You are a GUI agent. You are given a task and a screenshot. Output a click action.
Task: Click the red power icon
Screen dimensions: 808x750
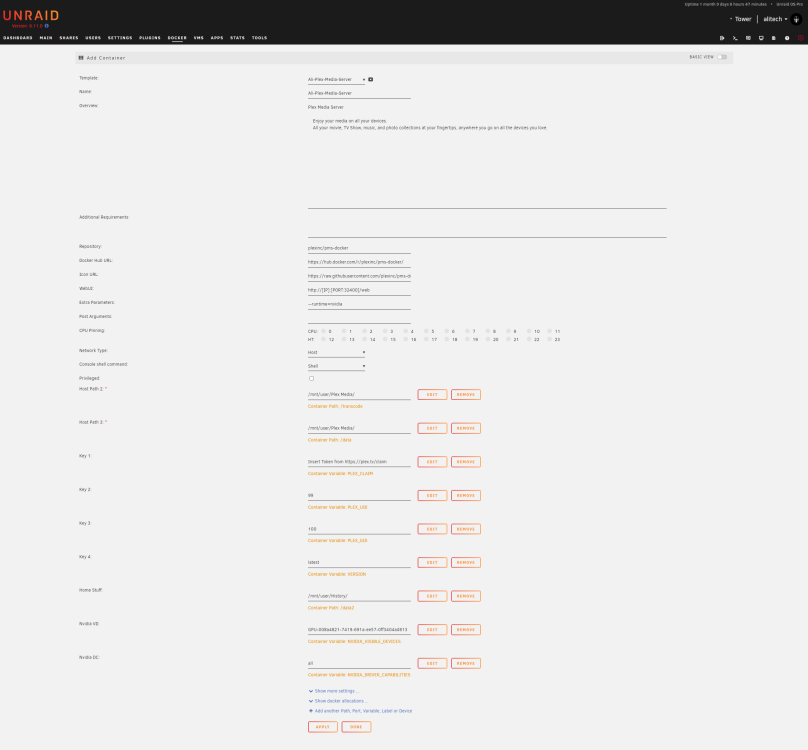pos(800,38)
